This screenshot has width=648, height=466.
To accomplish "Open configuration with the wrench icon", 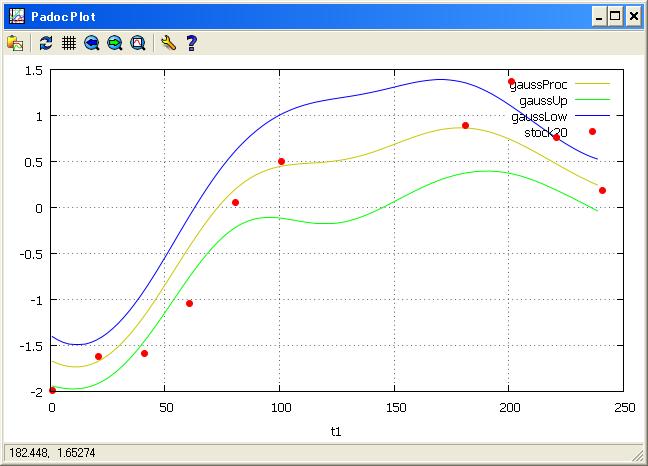I will (x=168, y=43).
